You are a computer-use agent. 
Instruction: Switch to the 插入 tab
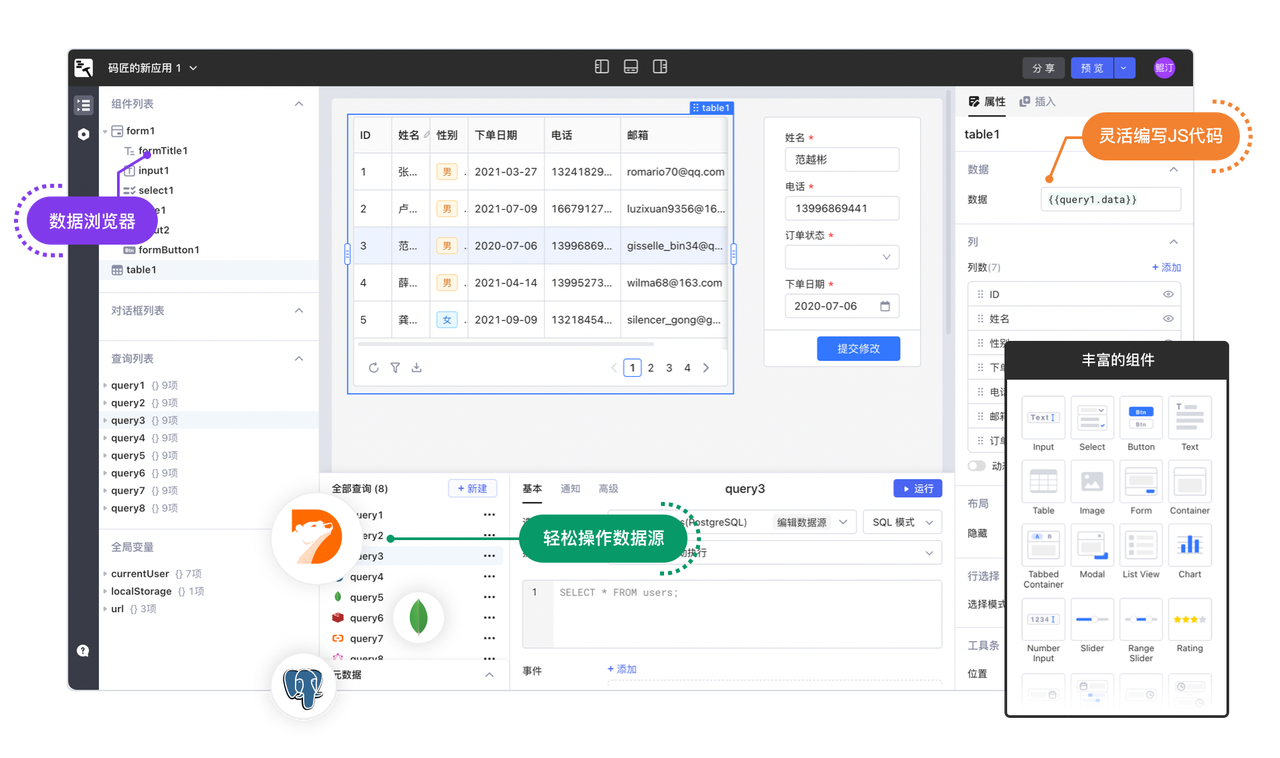pos(1038,102)
